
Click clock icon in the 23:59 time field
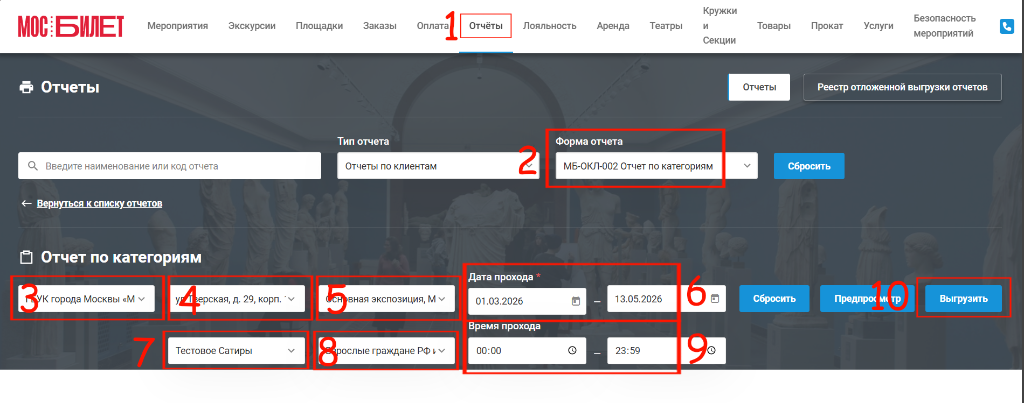pos(712,351)
